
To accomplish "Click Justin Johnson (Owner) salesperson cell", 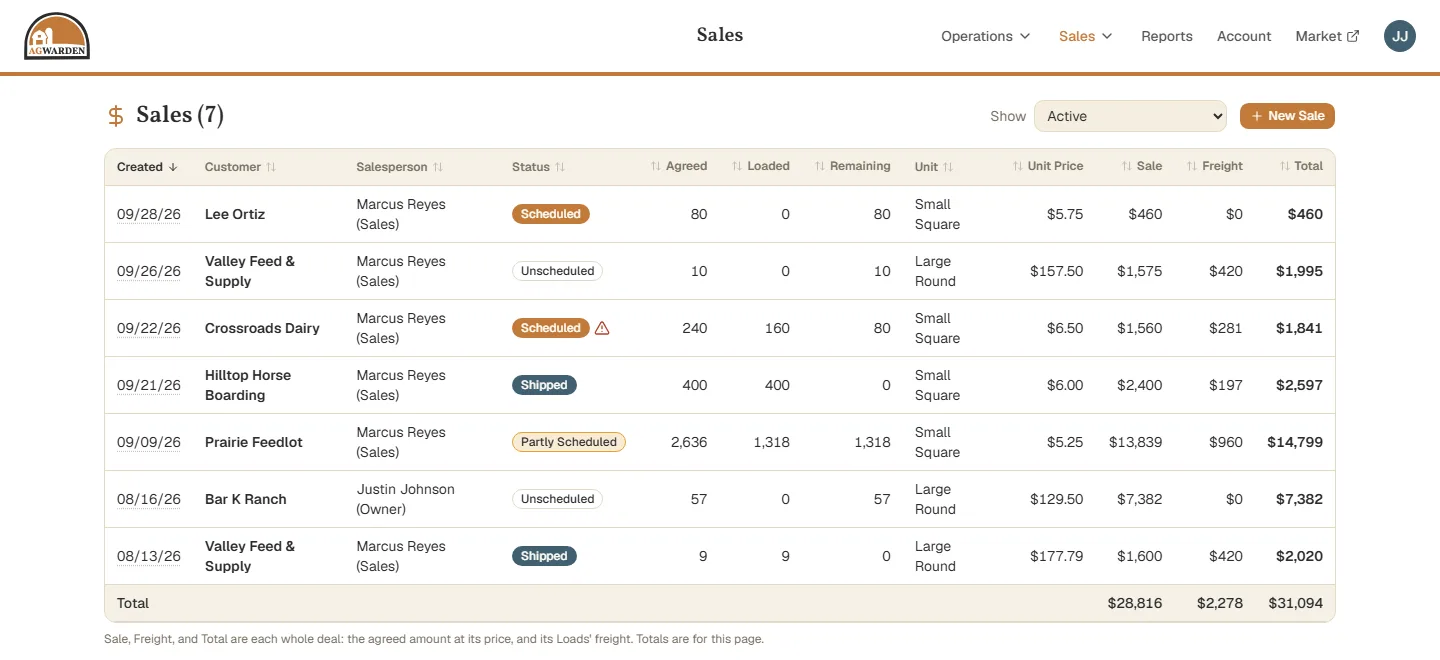I will click(x=406, y=499).
